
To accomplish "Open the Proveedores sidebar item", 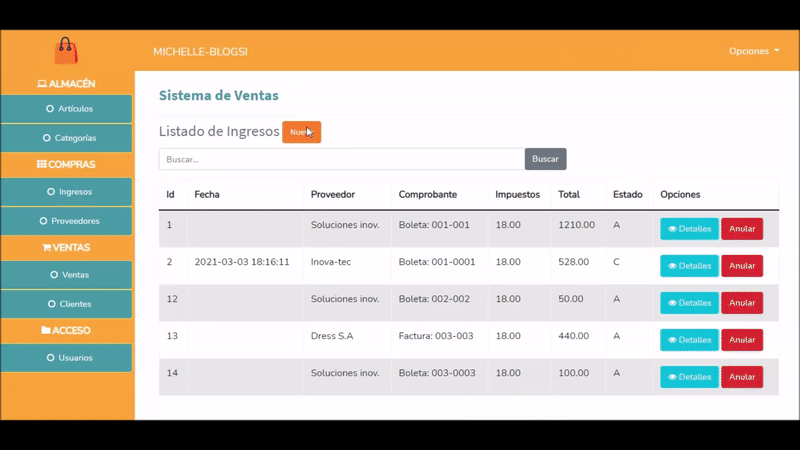I will pos(67,220).
